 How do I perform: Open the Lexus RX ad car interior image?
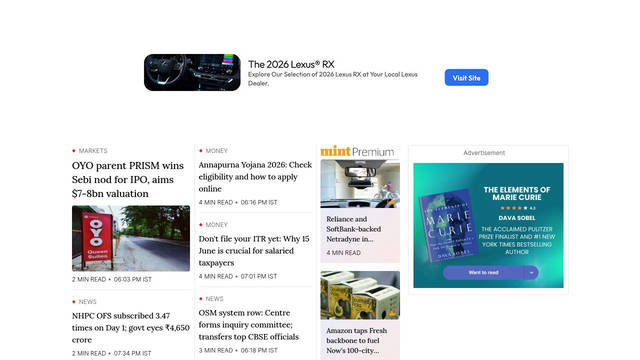192,72
